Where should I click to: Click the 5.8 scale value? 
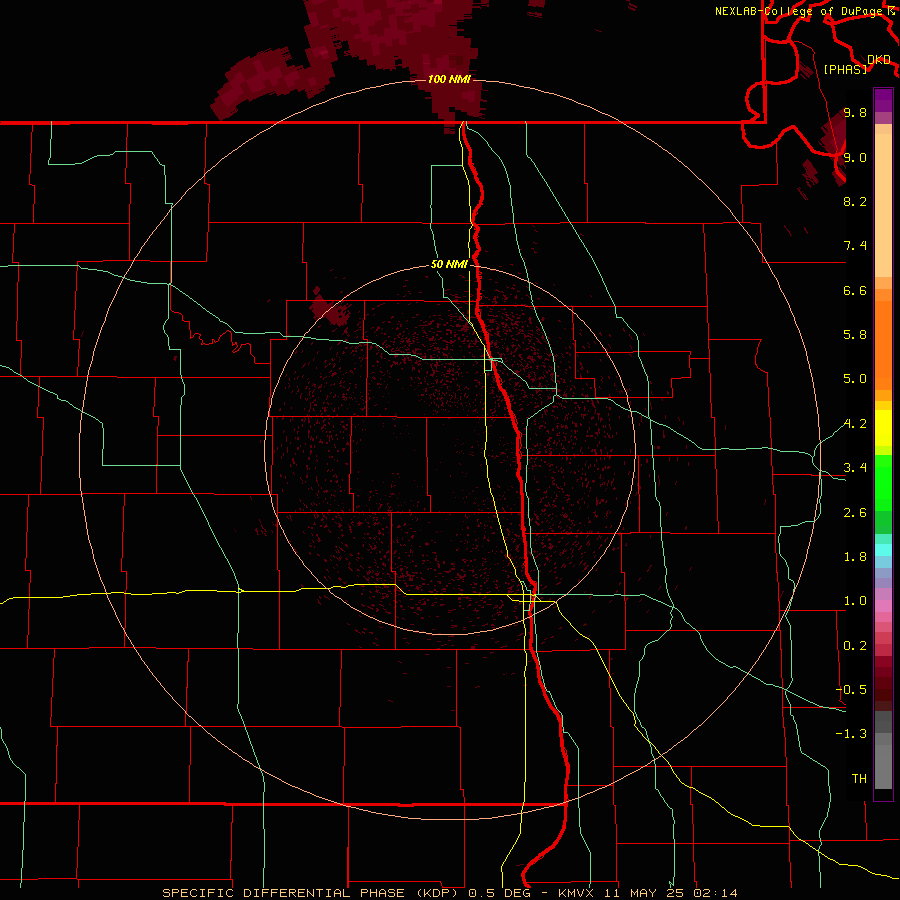855,335
